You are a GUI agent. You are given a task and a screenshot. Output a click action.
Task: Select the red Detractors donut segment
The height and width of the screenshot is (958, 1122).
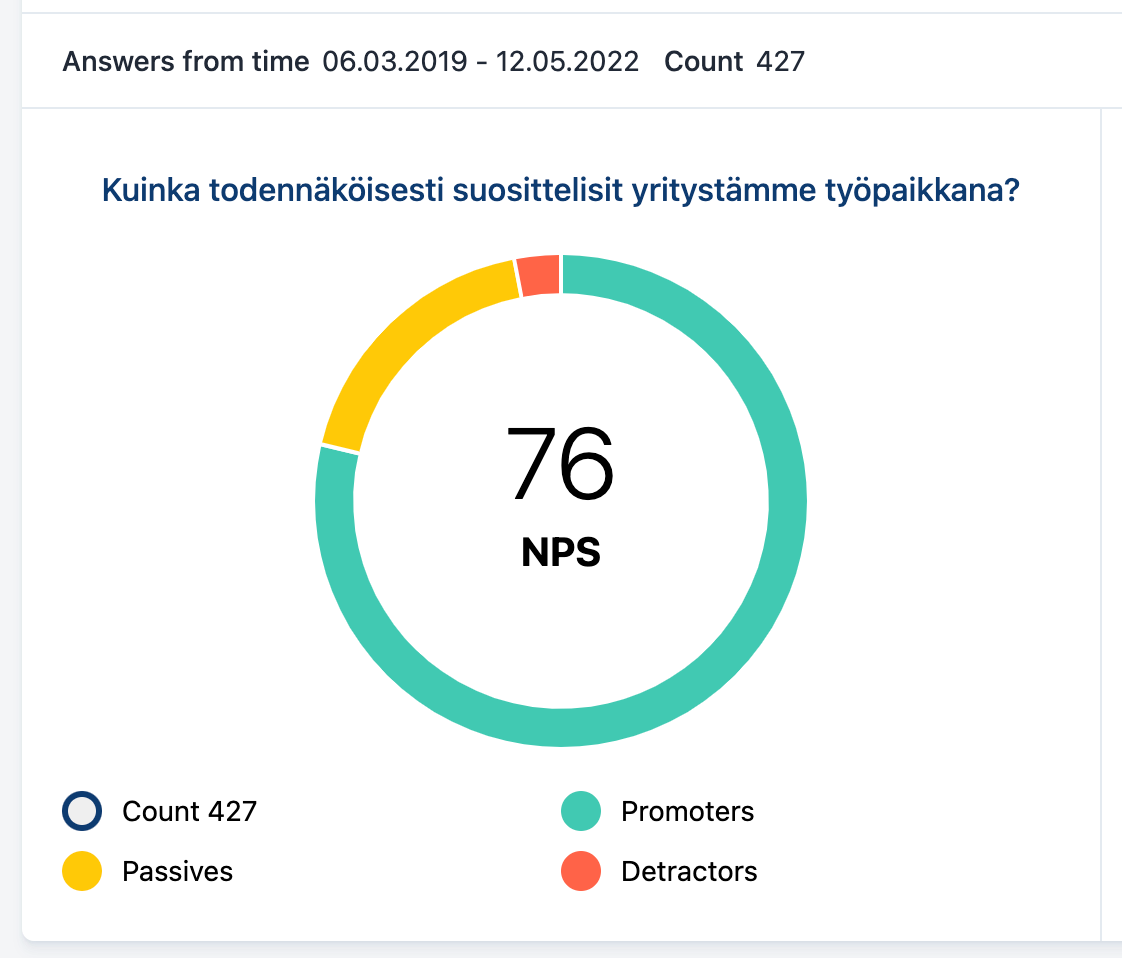[x=539, y=275]
